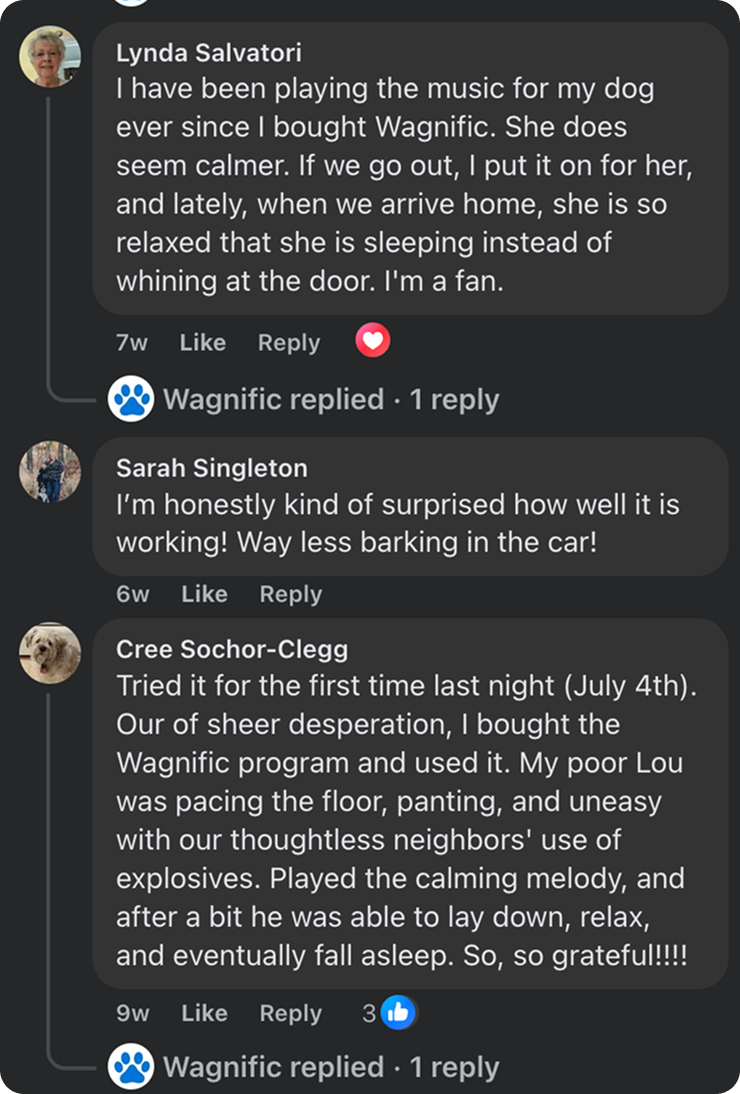Reply to Sarah Singleton's comment

(291, 594)
